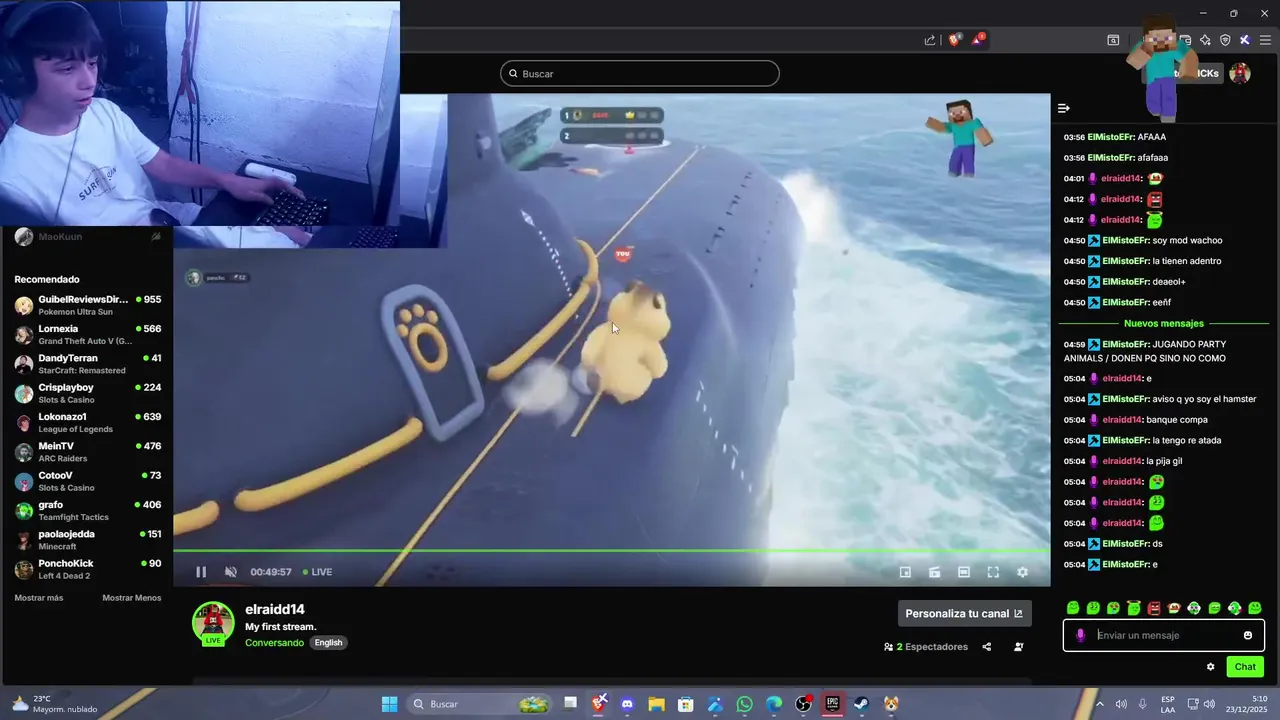
Task: Open the video player settings gear
Action: pyautogui.click(x=1022, y=572)
